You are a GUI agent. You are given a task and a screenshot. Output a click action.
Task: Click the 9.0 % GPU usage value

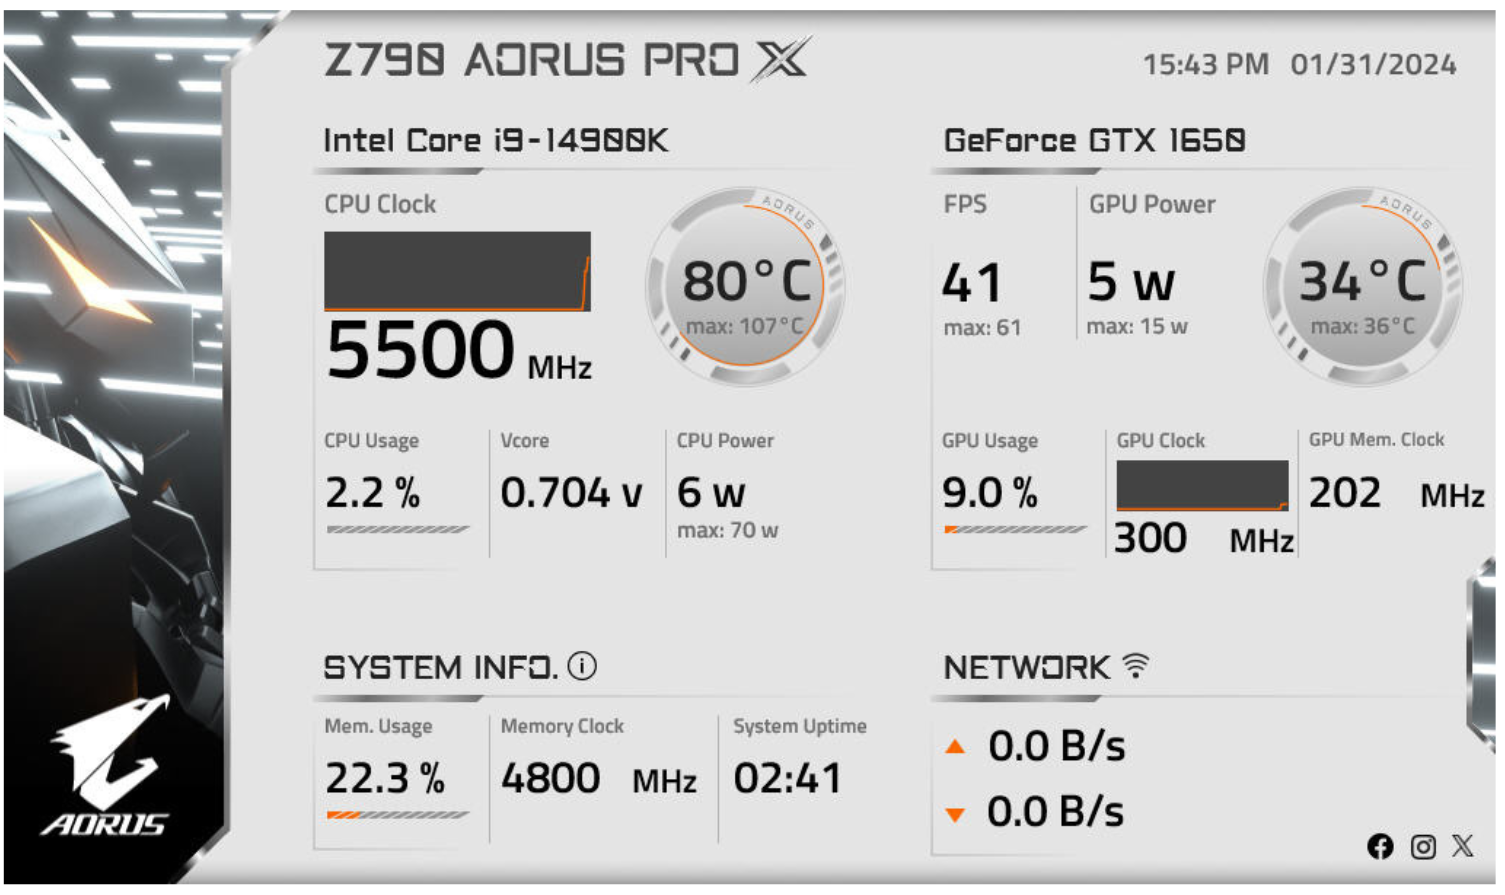[990, 493]
